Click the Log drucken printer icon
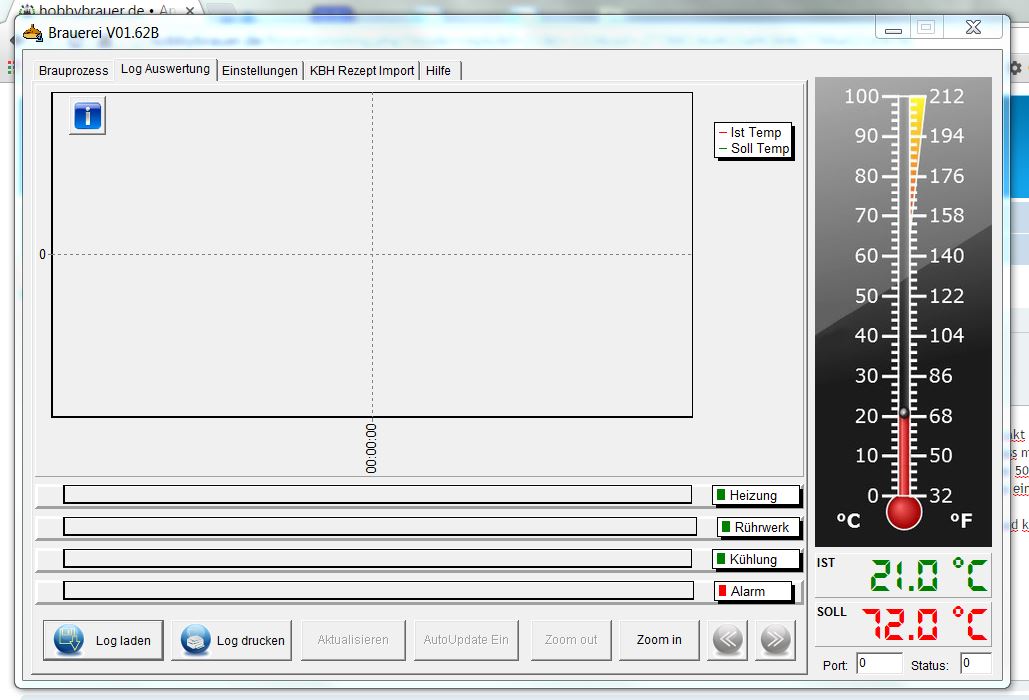Viewport: 1029px width, 700px height. coord(196,640)
